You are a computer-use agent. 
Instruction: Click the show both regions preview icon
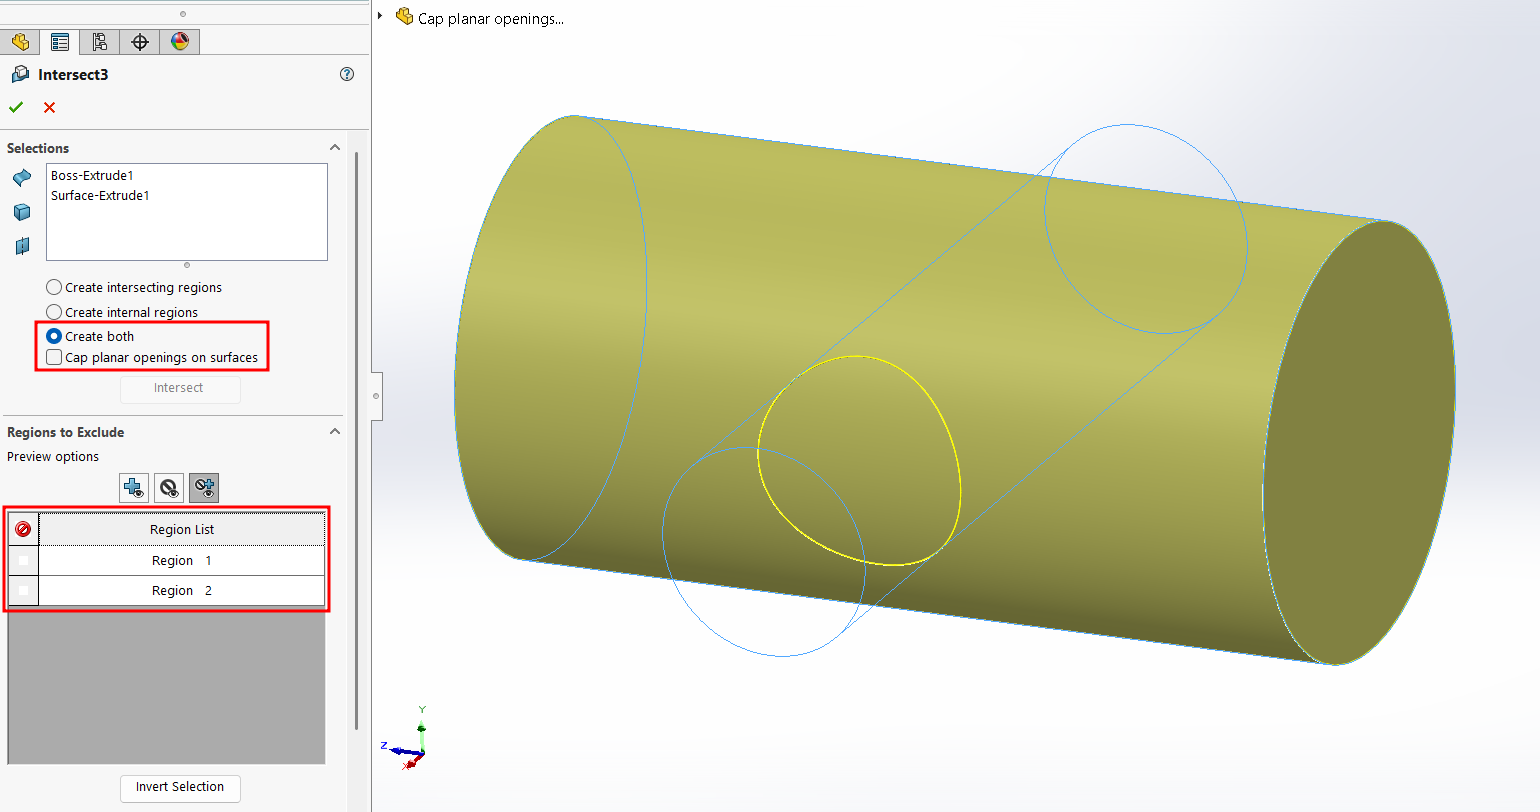point(204,488)
